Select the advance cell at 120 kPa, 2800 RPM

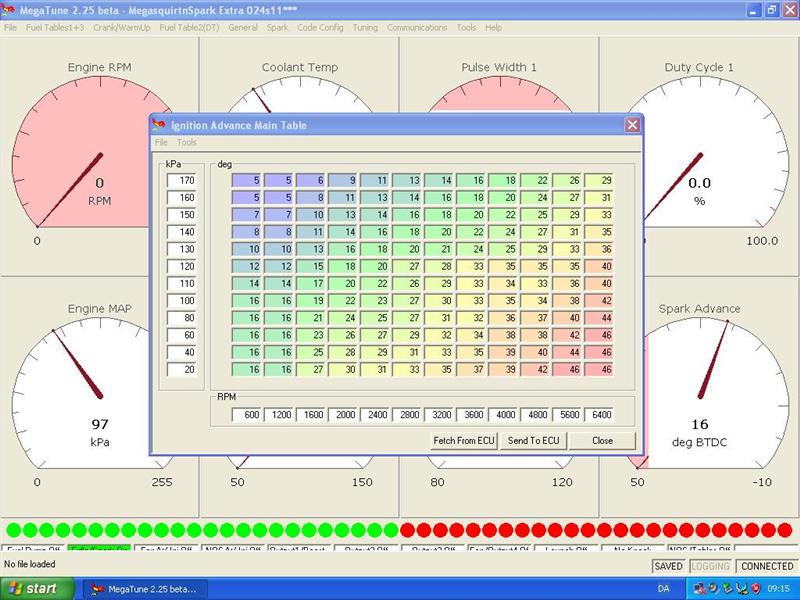point(407,266)
